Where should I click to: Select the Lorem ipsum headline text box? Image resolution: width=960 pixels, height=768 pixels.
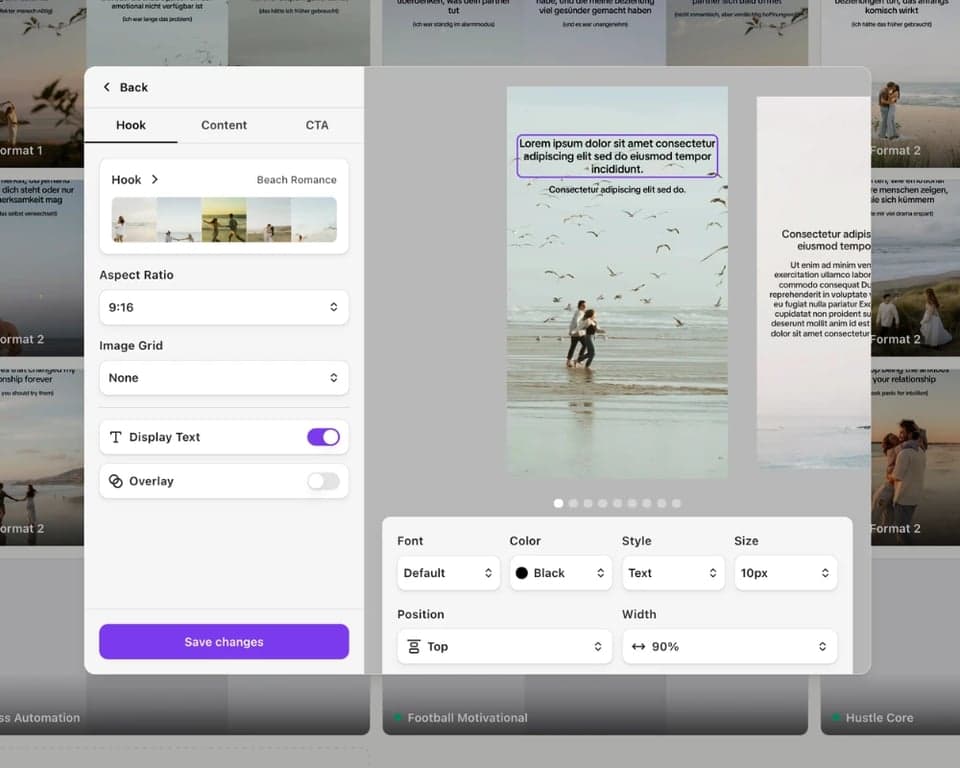coord(617,156)
